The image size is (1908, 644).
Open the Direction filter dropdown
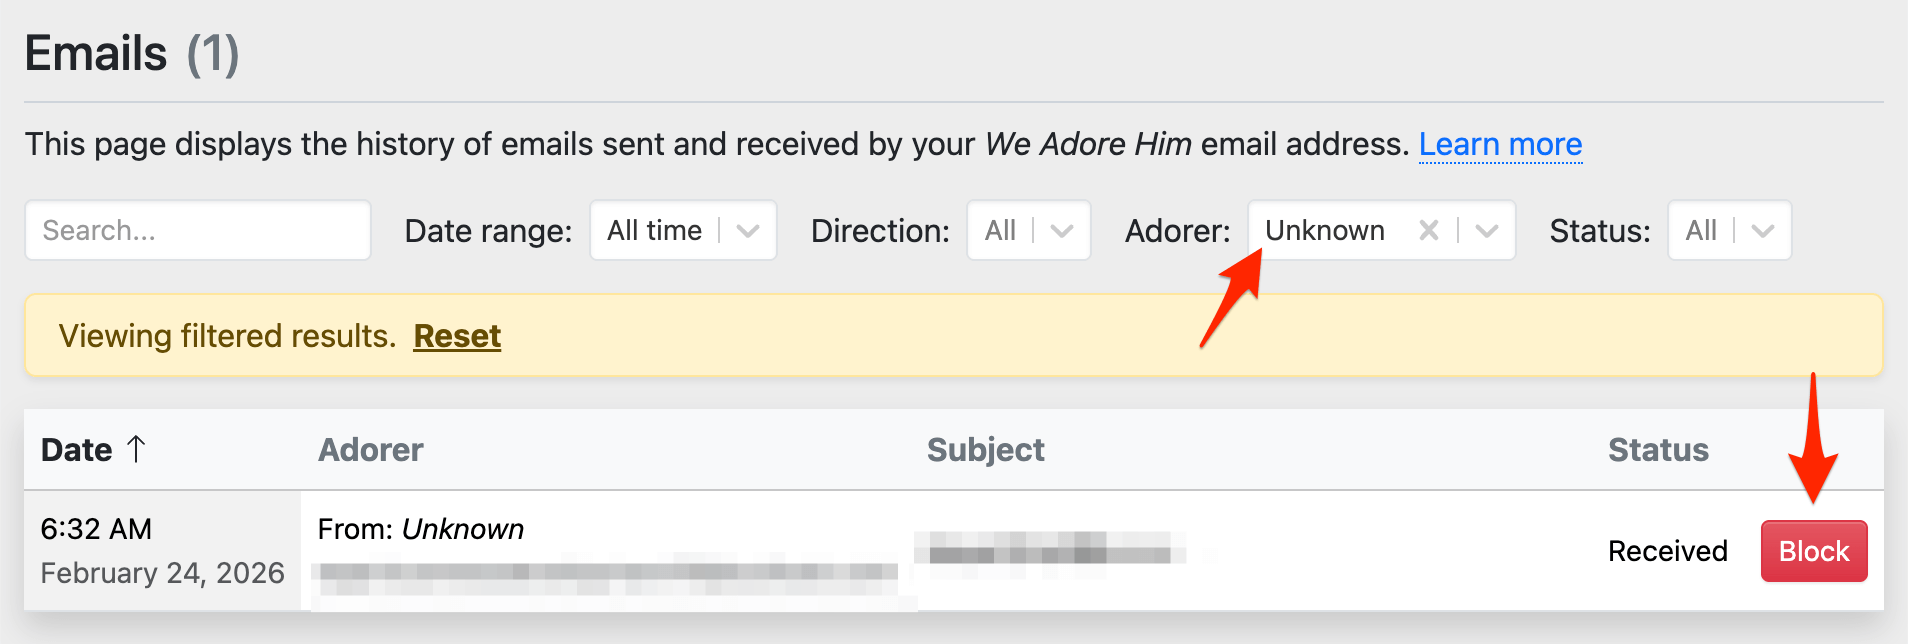point(1027,231)
